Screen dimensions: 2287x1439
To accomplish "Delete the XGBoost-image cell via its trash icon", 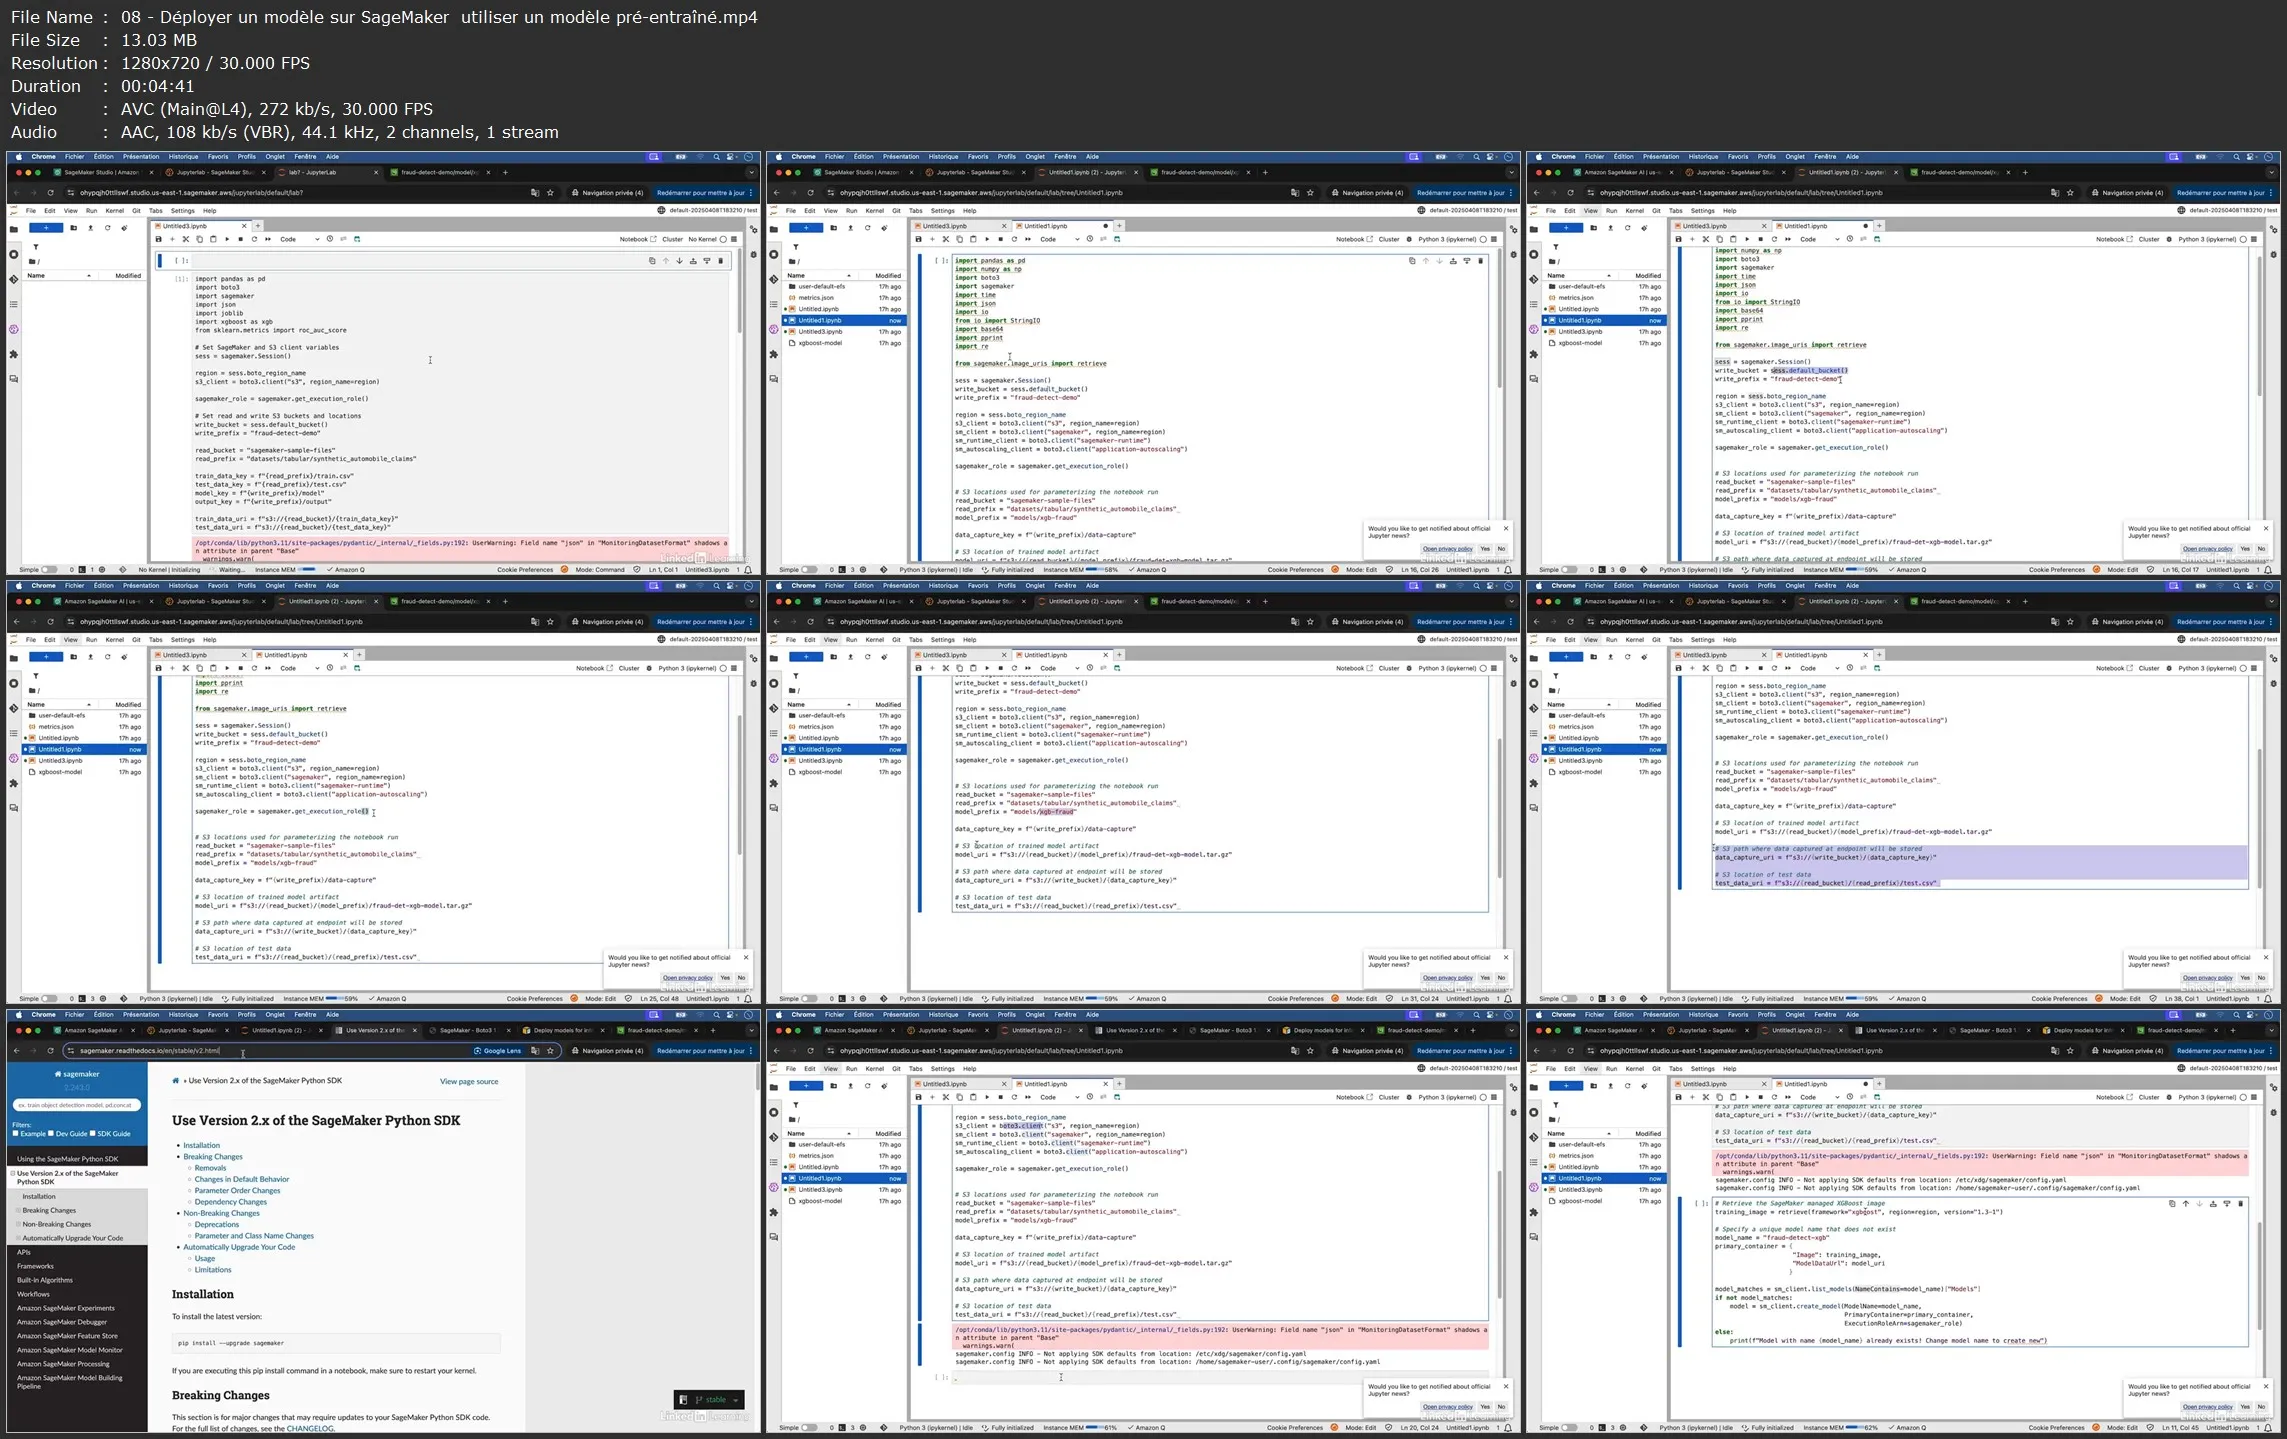I will pyautogui.click(x=2240, y=1204).
